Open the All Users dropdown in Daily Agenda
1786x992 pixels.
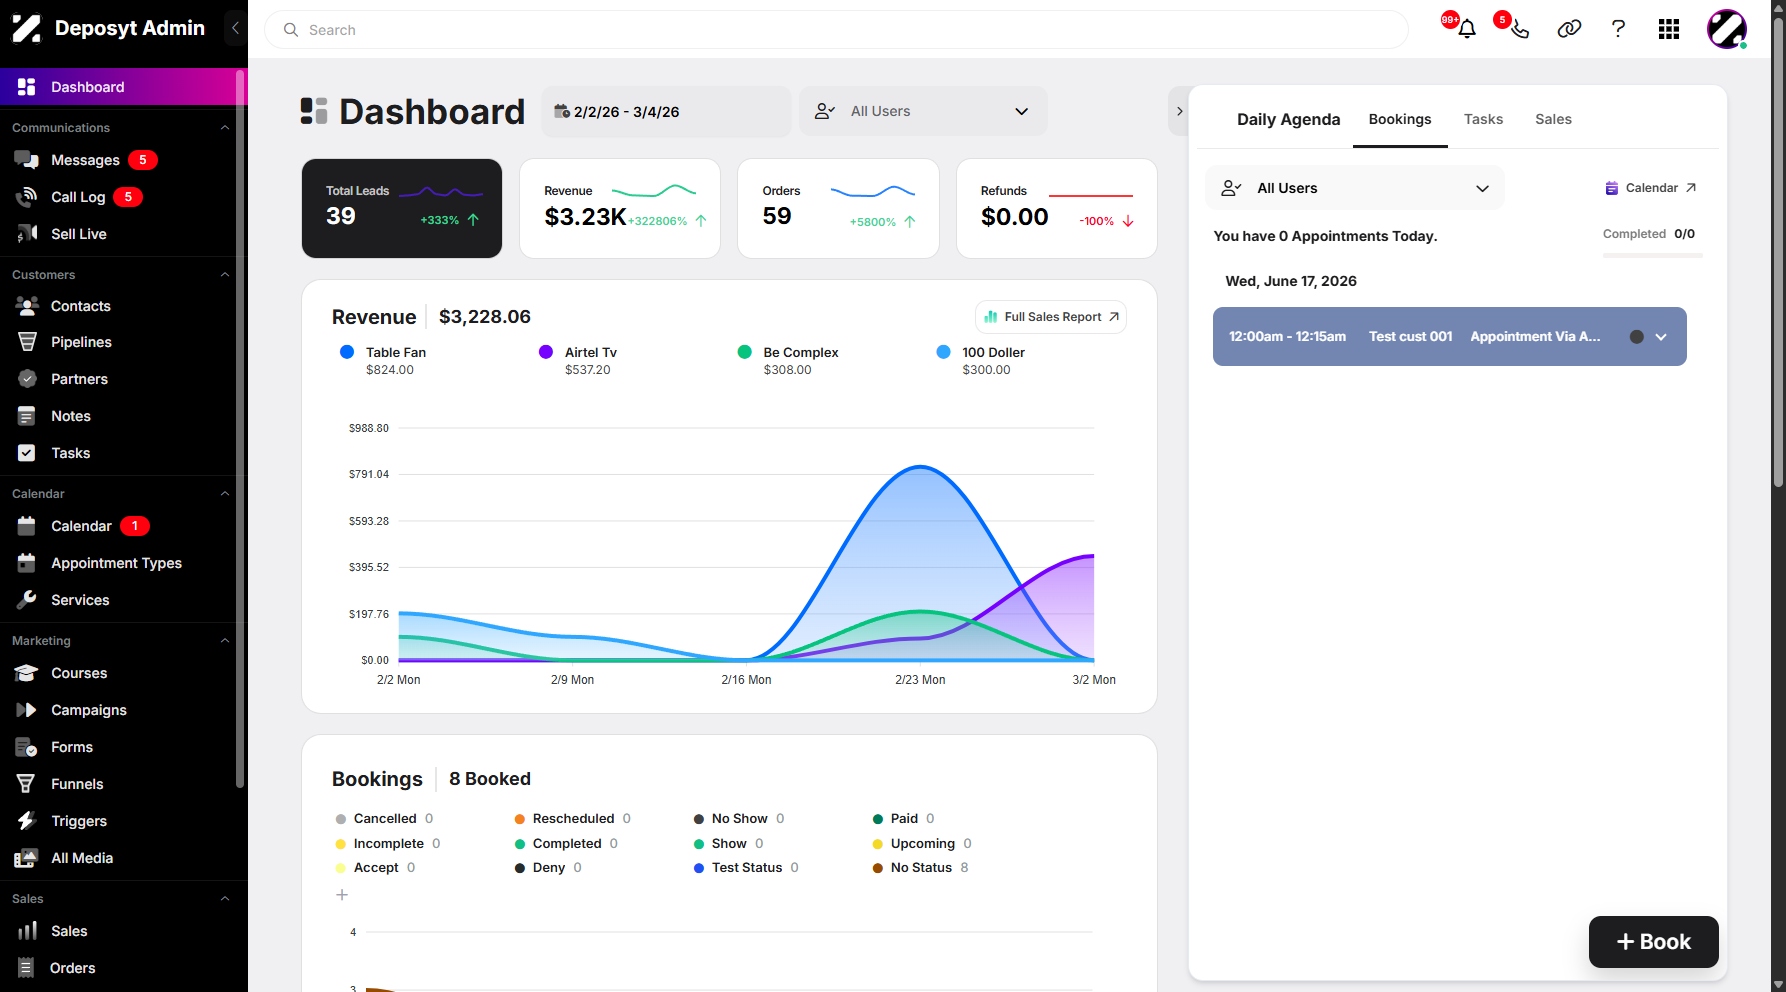1355,188
